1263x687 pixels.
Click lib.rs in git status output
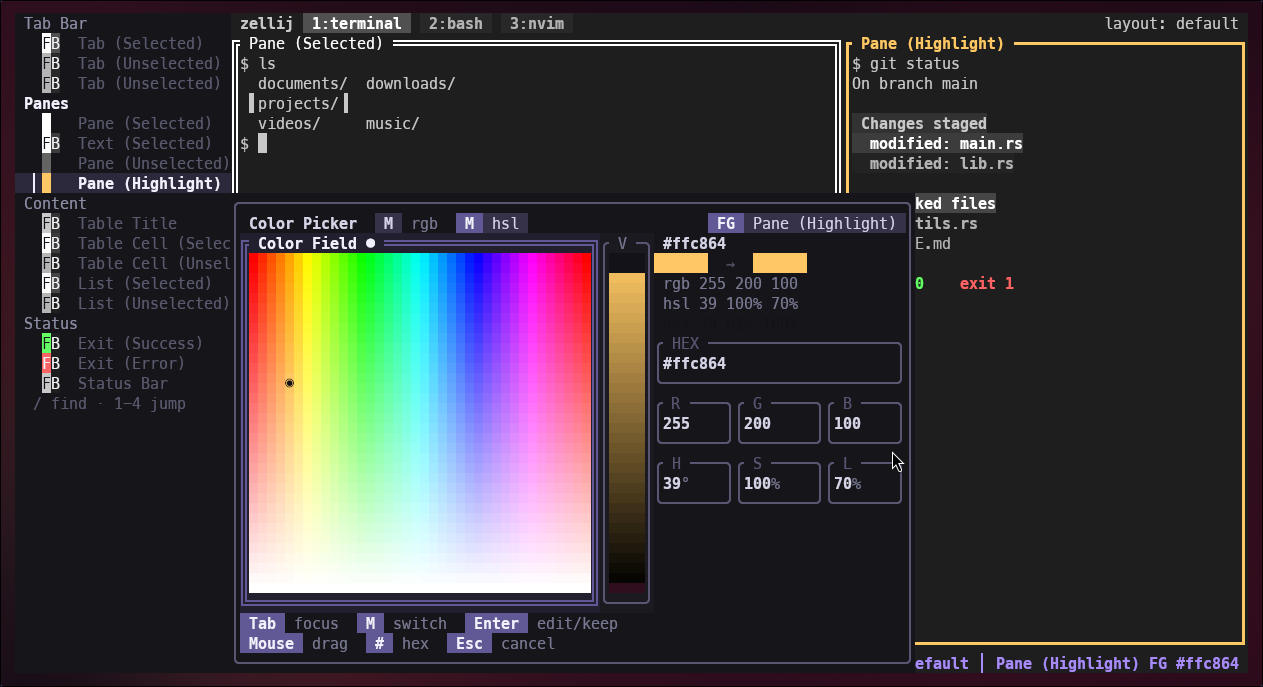(x=987, y=163)
